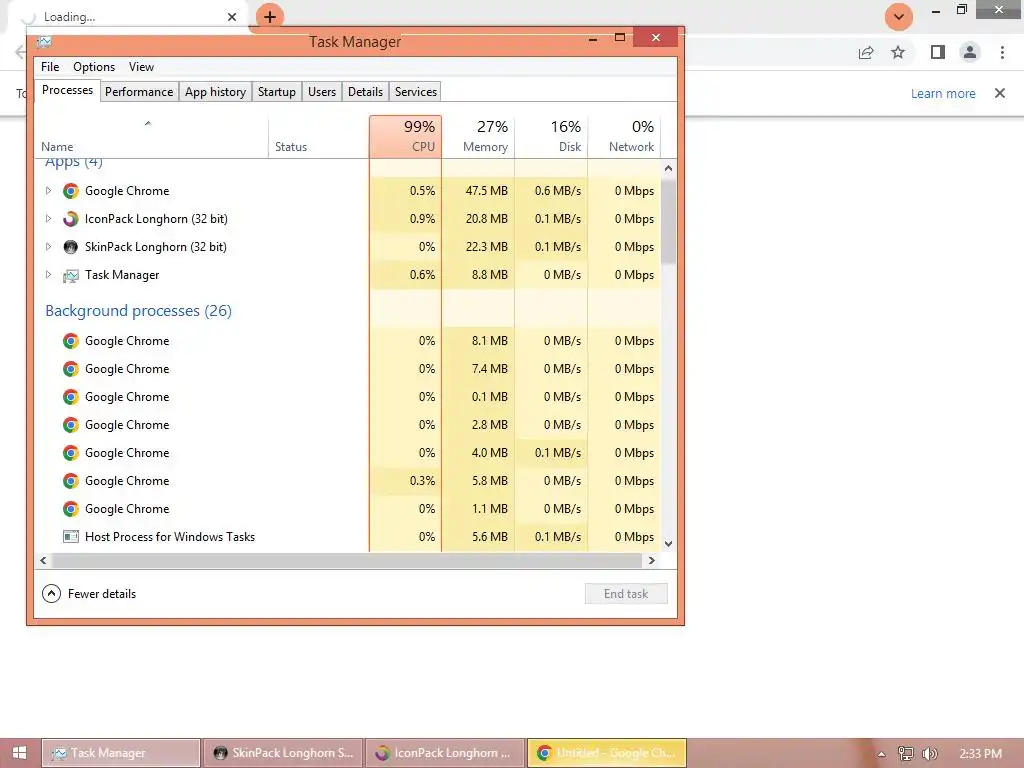Dismiss the Learn more infobar
The image size is (1024, 768).
pos(999,93)
